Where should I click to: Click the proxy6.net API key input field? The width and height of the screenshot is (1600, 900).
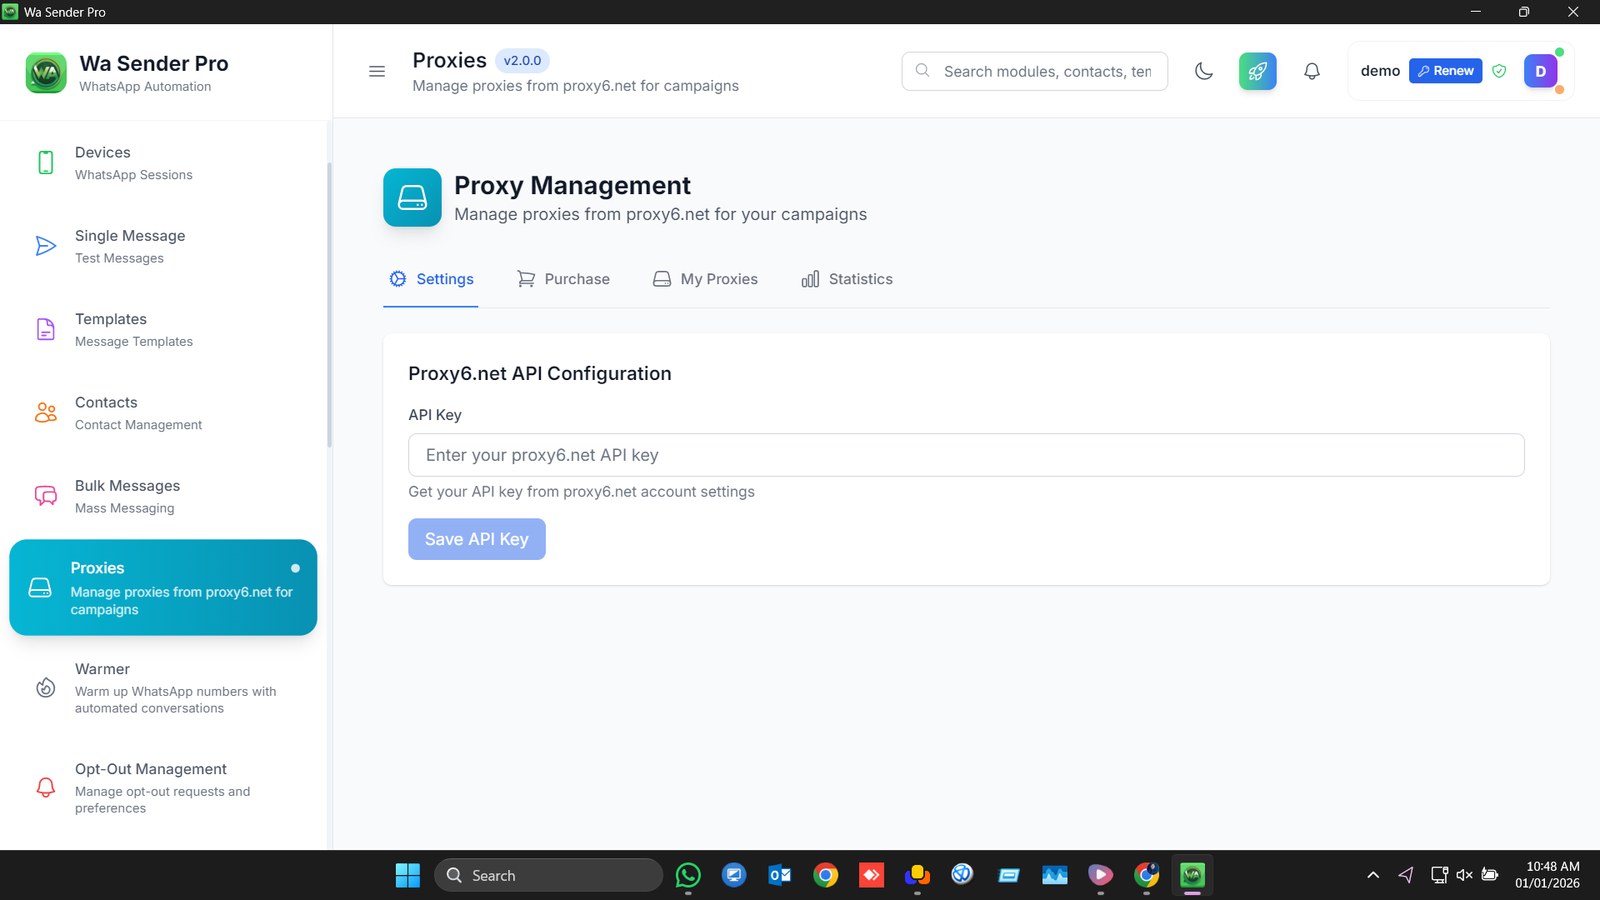[965, 455]
